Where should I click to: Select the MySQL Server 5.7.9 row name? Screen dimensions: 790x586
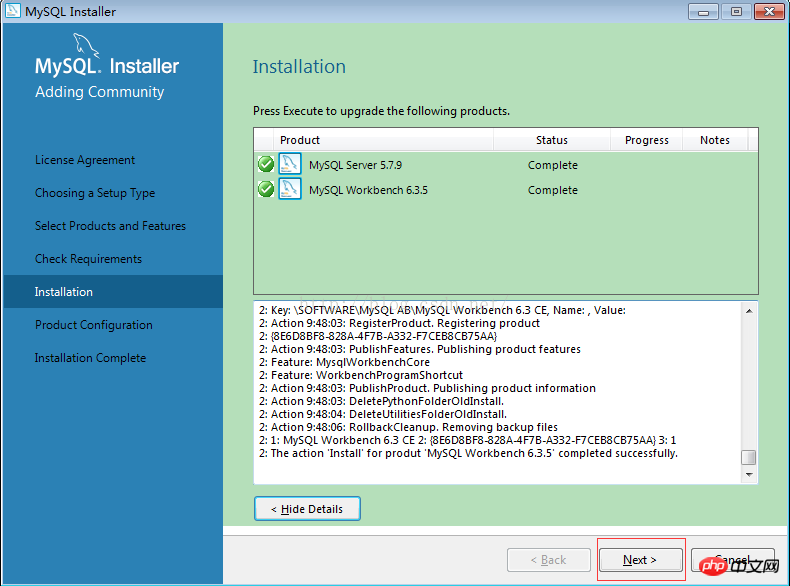point(355,165)
